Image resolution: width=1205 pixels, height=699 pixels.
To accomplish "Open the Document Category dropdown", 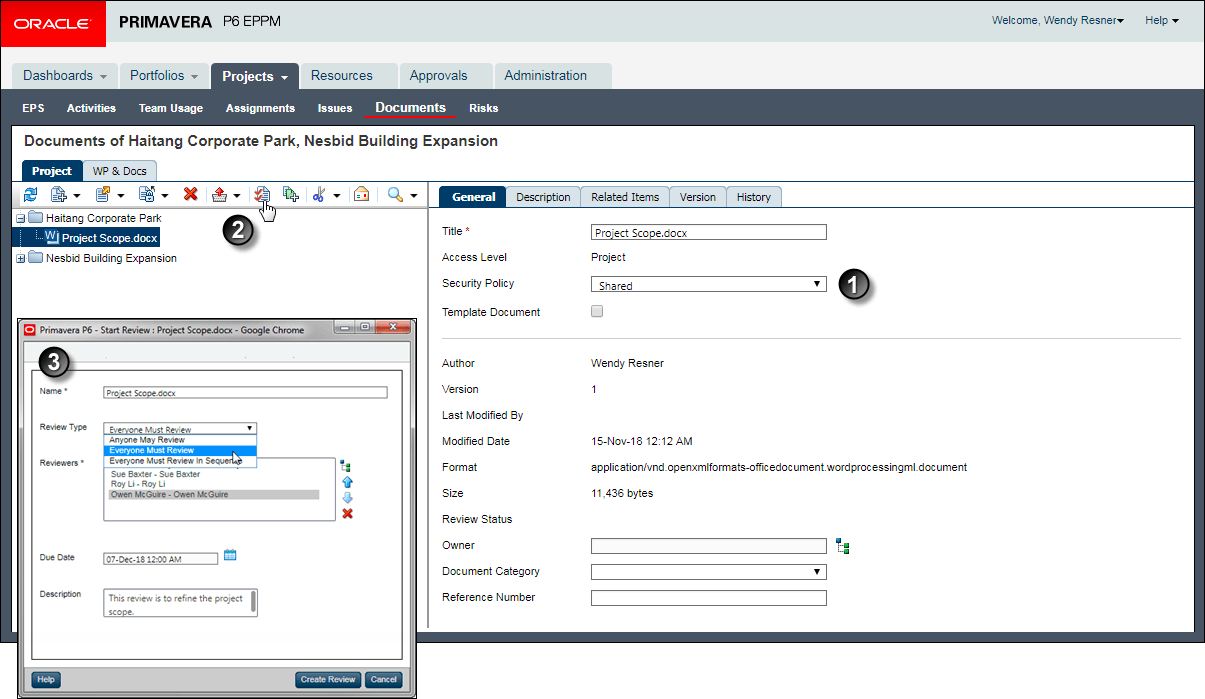I will click(709, 572).
